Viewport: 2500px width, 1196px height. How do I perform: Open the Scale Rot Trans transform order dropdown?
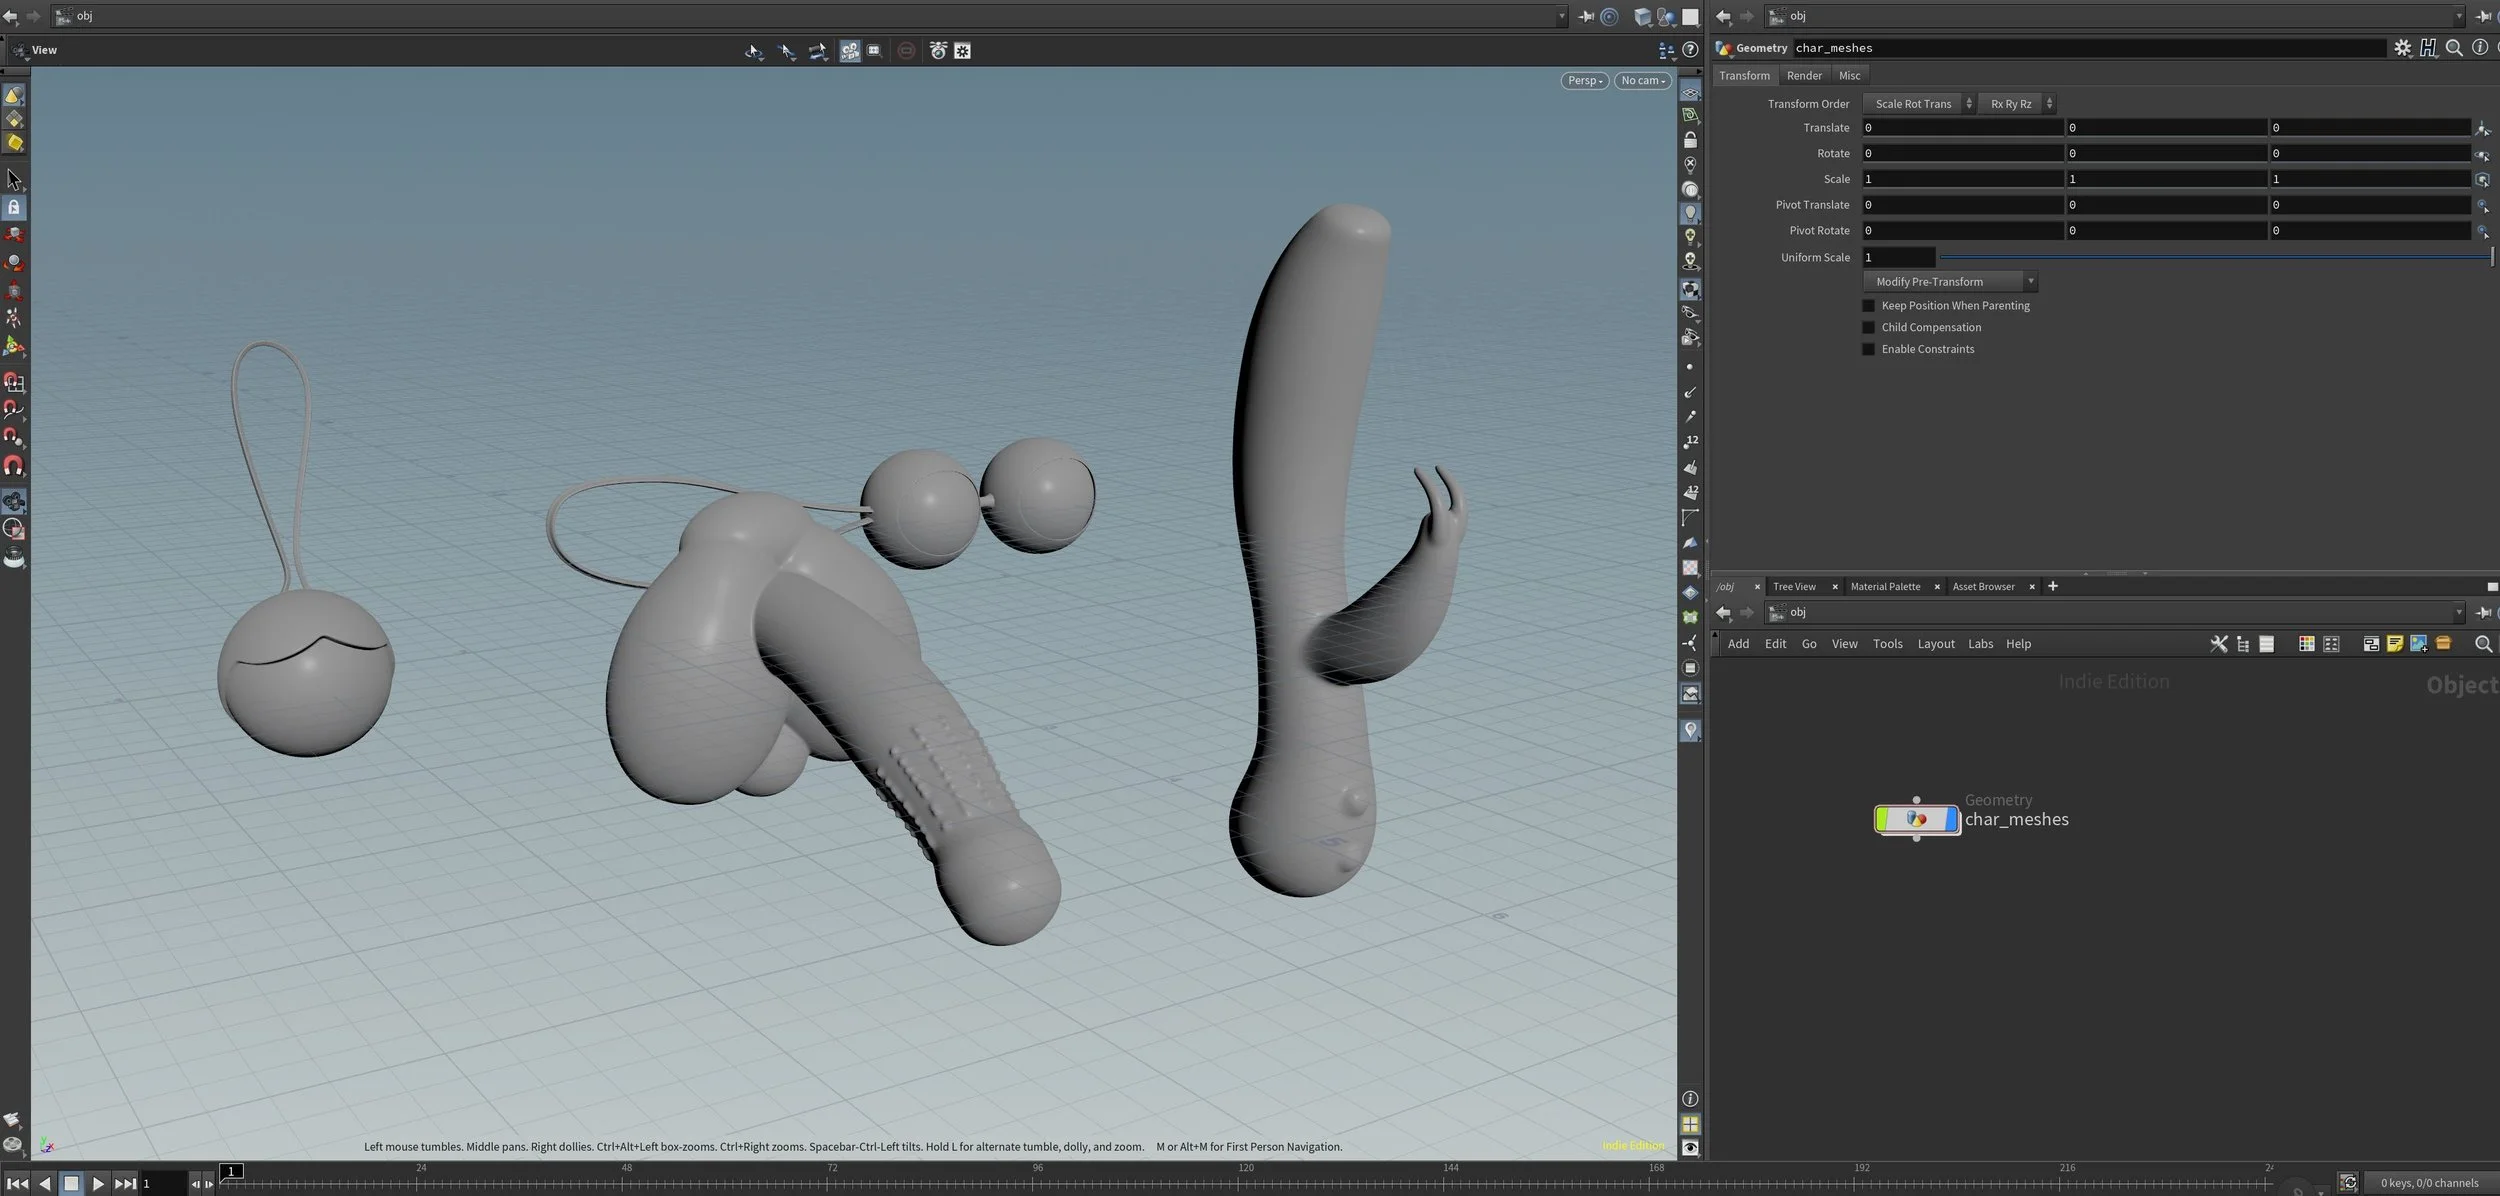(x=1916, y=103)
